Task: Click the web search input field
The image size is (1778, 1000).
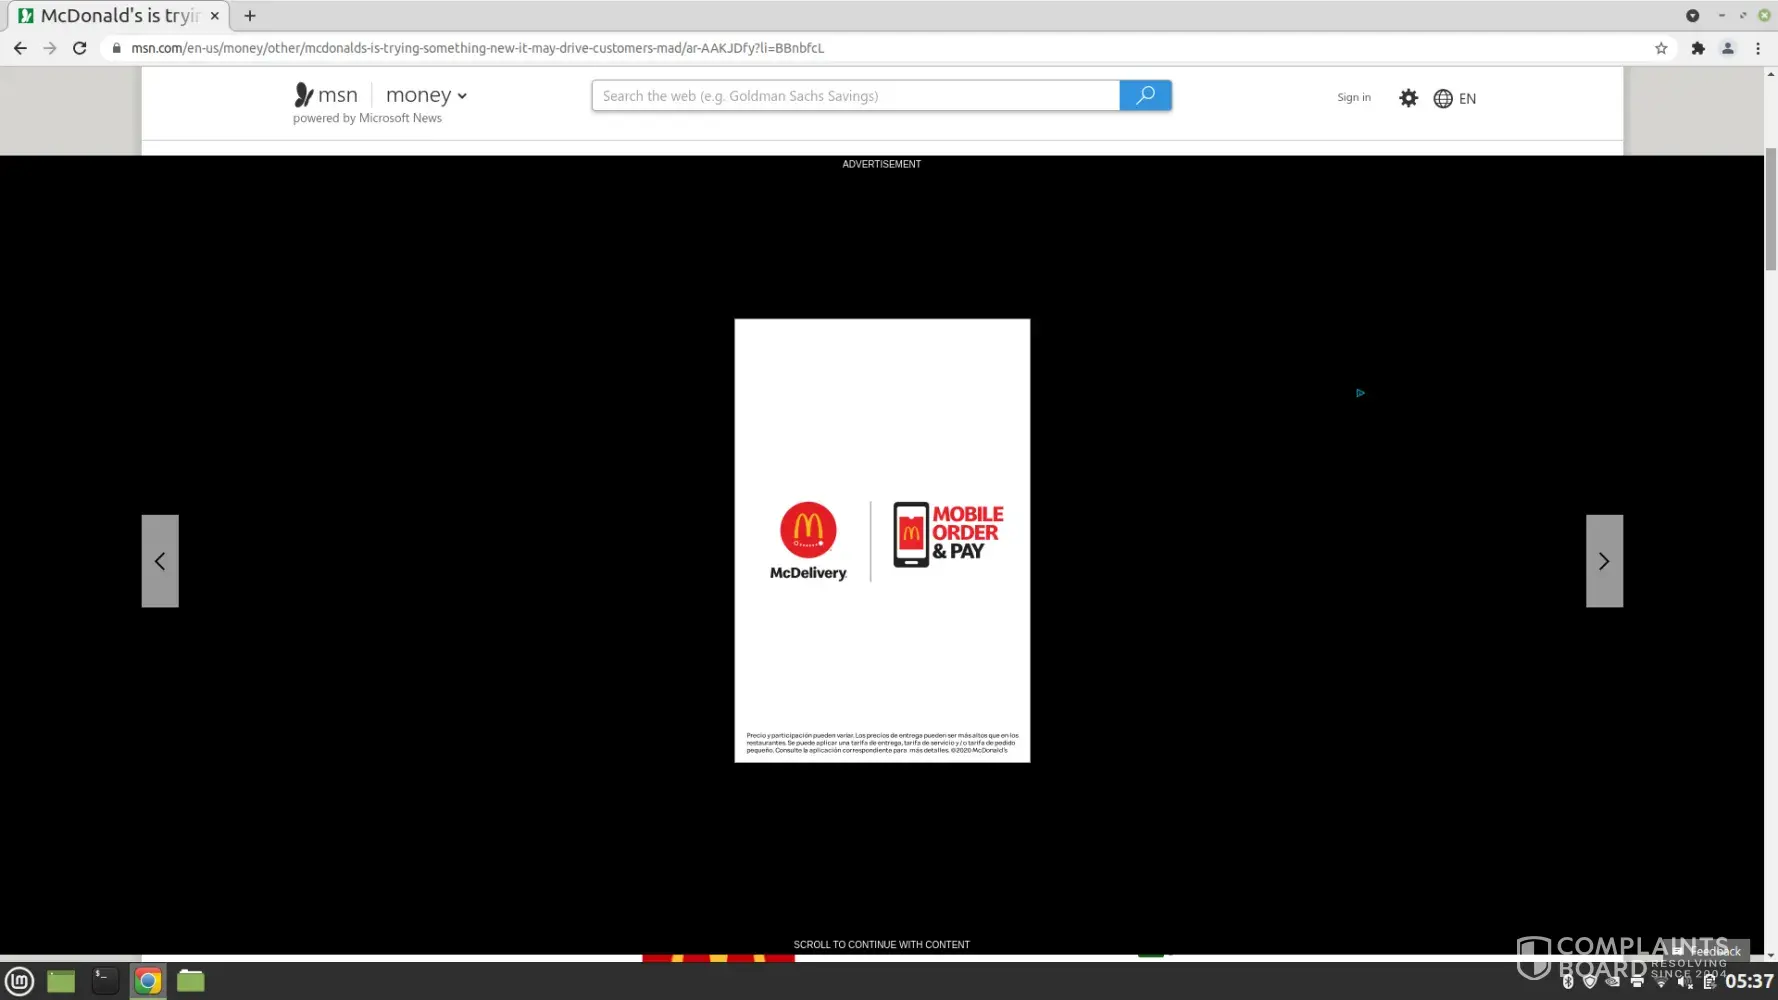Action: [x=855, y=96]
